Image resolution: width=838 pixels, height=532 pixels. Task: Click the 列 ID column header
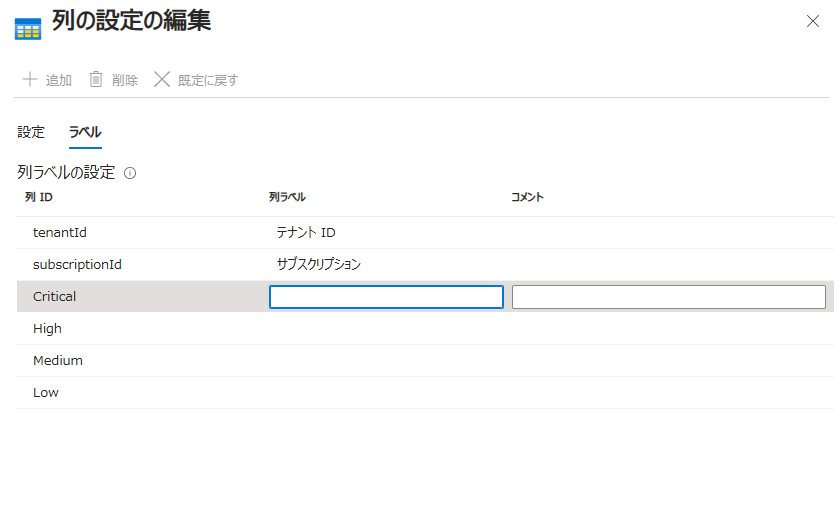click(x=38, y=197)
